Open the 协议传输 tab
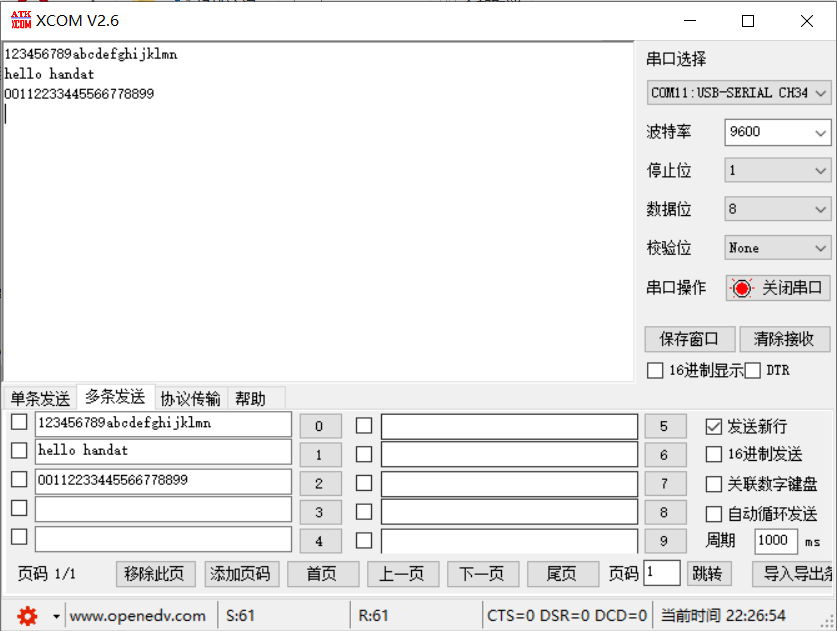This screenshot has height=631, width=837. click(190, 399)
